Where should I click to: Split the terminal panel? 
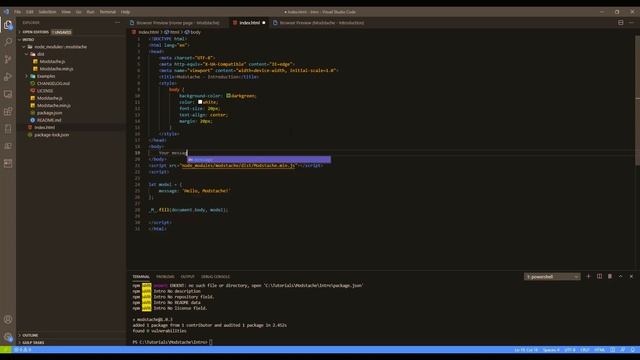599,276
